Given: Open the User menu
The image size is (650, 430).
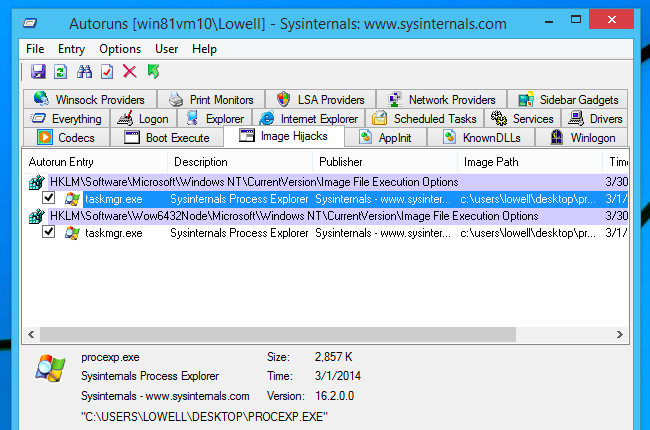Looking at the screenshot, I should (x=166, y=49).
